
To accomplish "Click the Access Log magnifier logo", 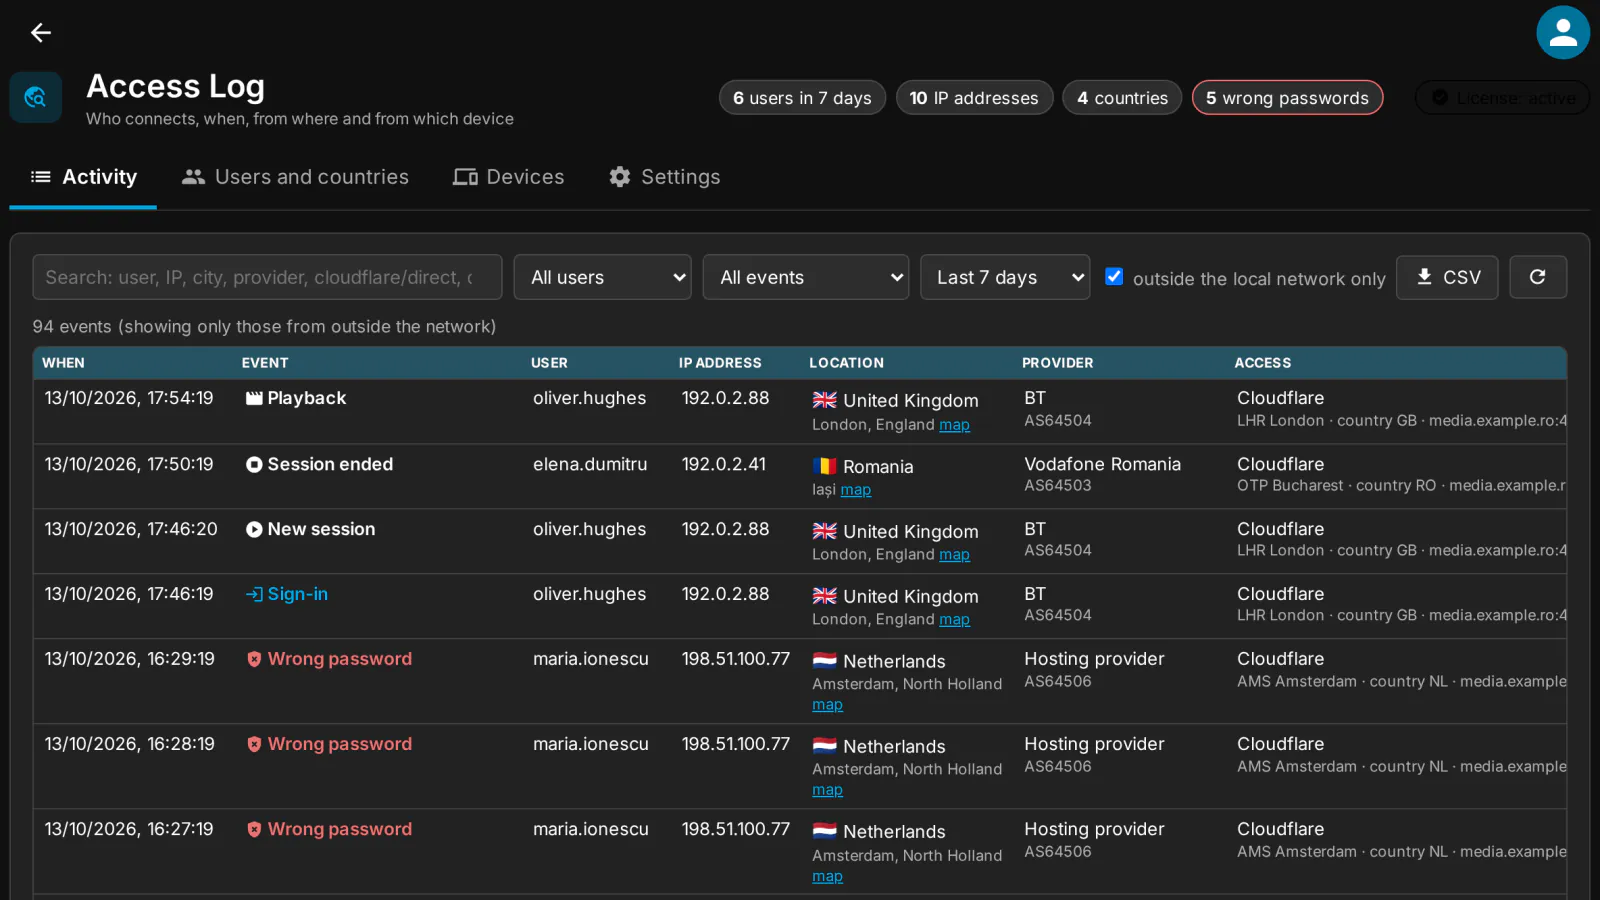I will pyautogui.click(x=35, y=97).
